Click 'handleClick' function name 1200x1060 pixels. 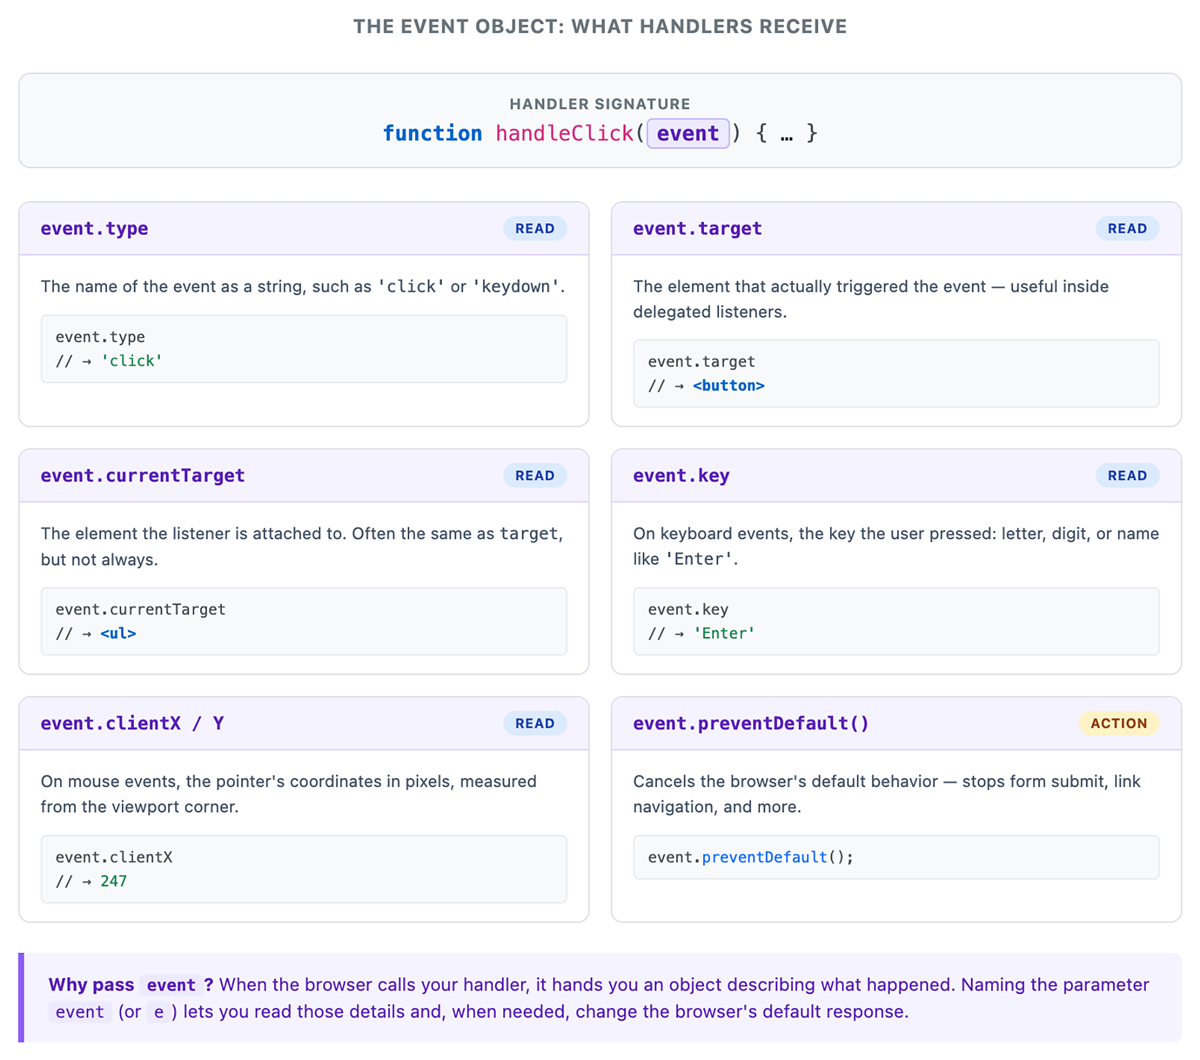click(x=565, y=133)
